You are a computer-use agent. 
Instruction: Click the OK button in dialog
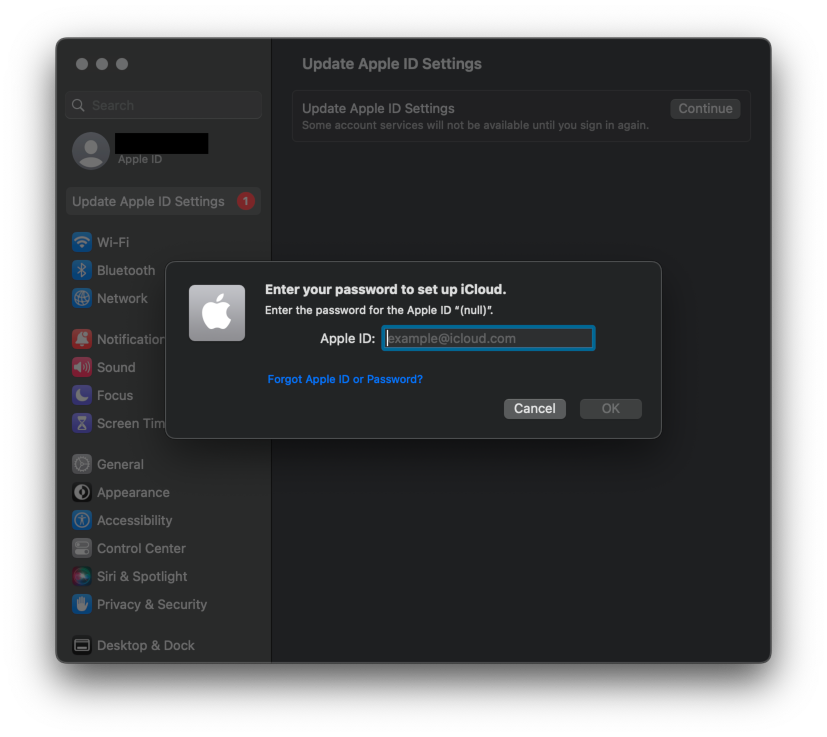pyautogui.click(x=611, y=408)
